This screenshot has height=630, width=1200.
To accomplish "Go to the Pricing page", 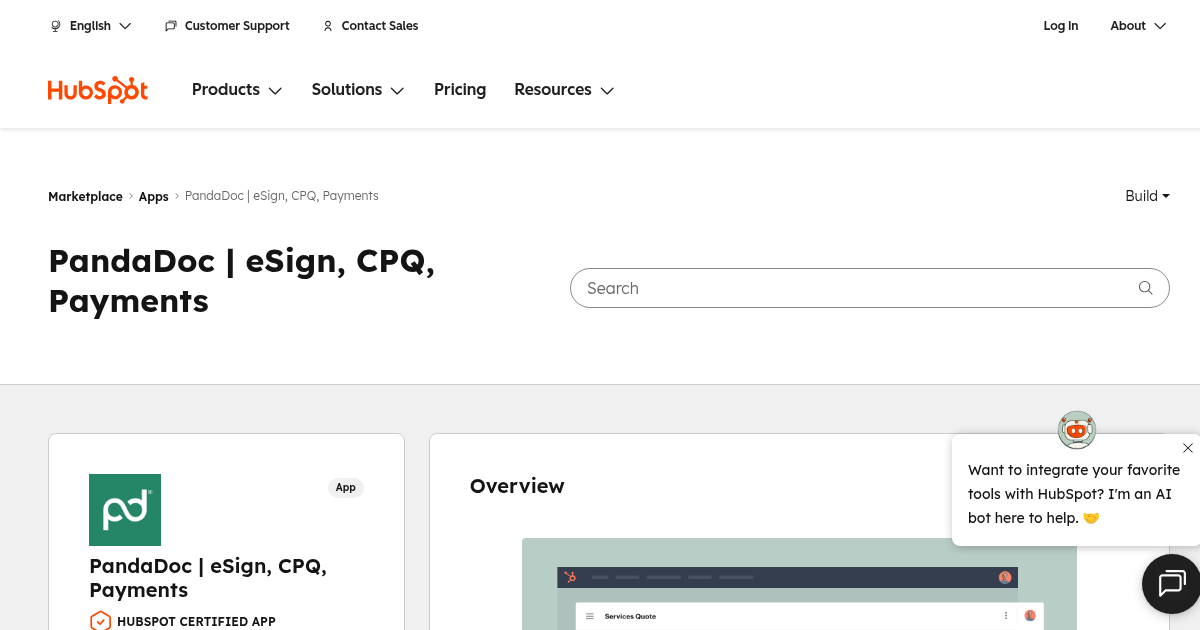I will pos(460,90).
